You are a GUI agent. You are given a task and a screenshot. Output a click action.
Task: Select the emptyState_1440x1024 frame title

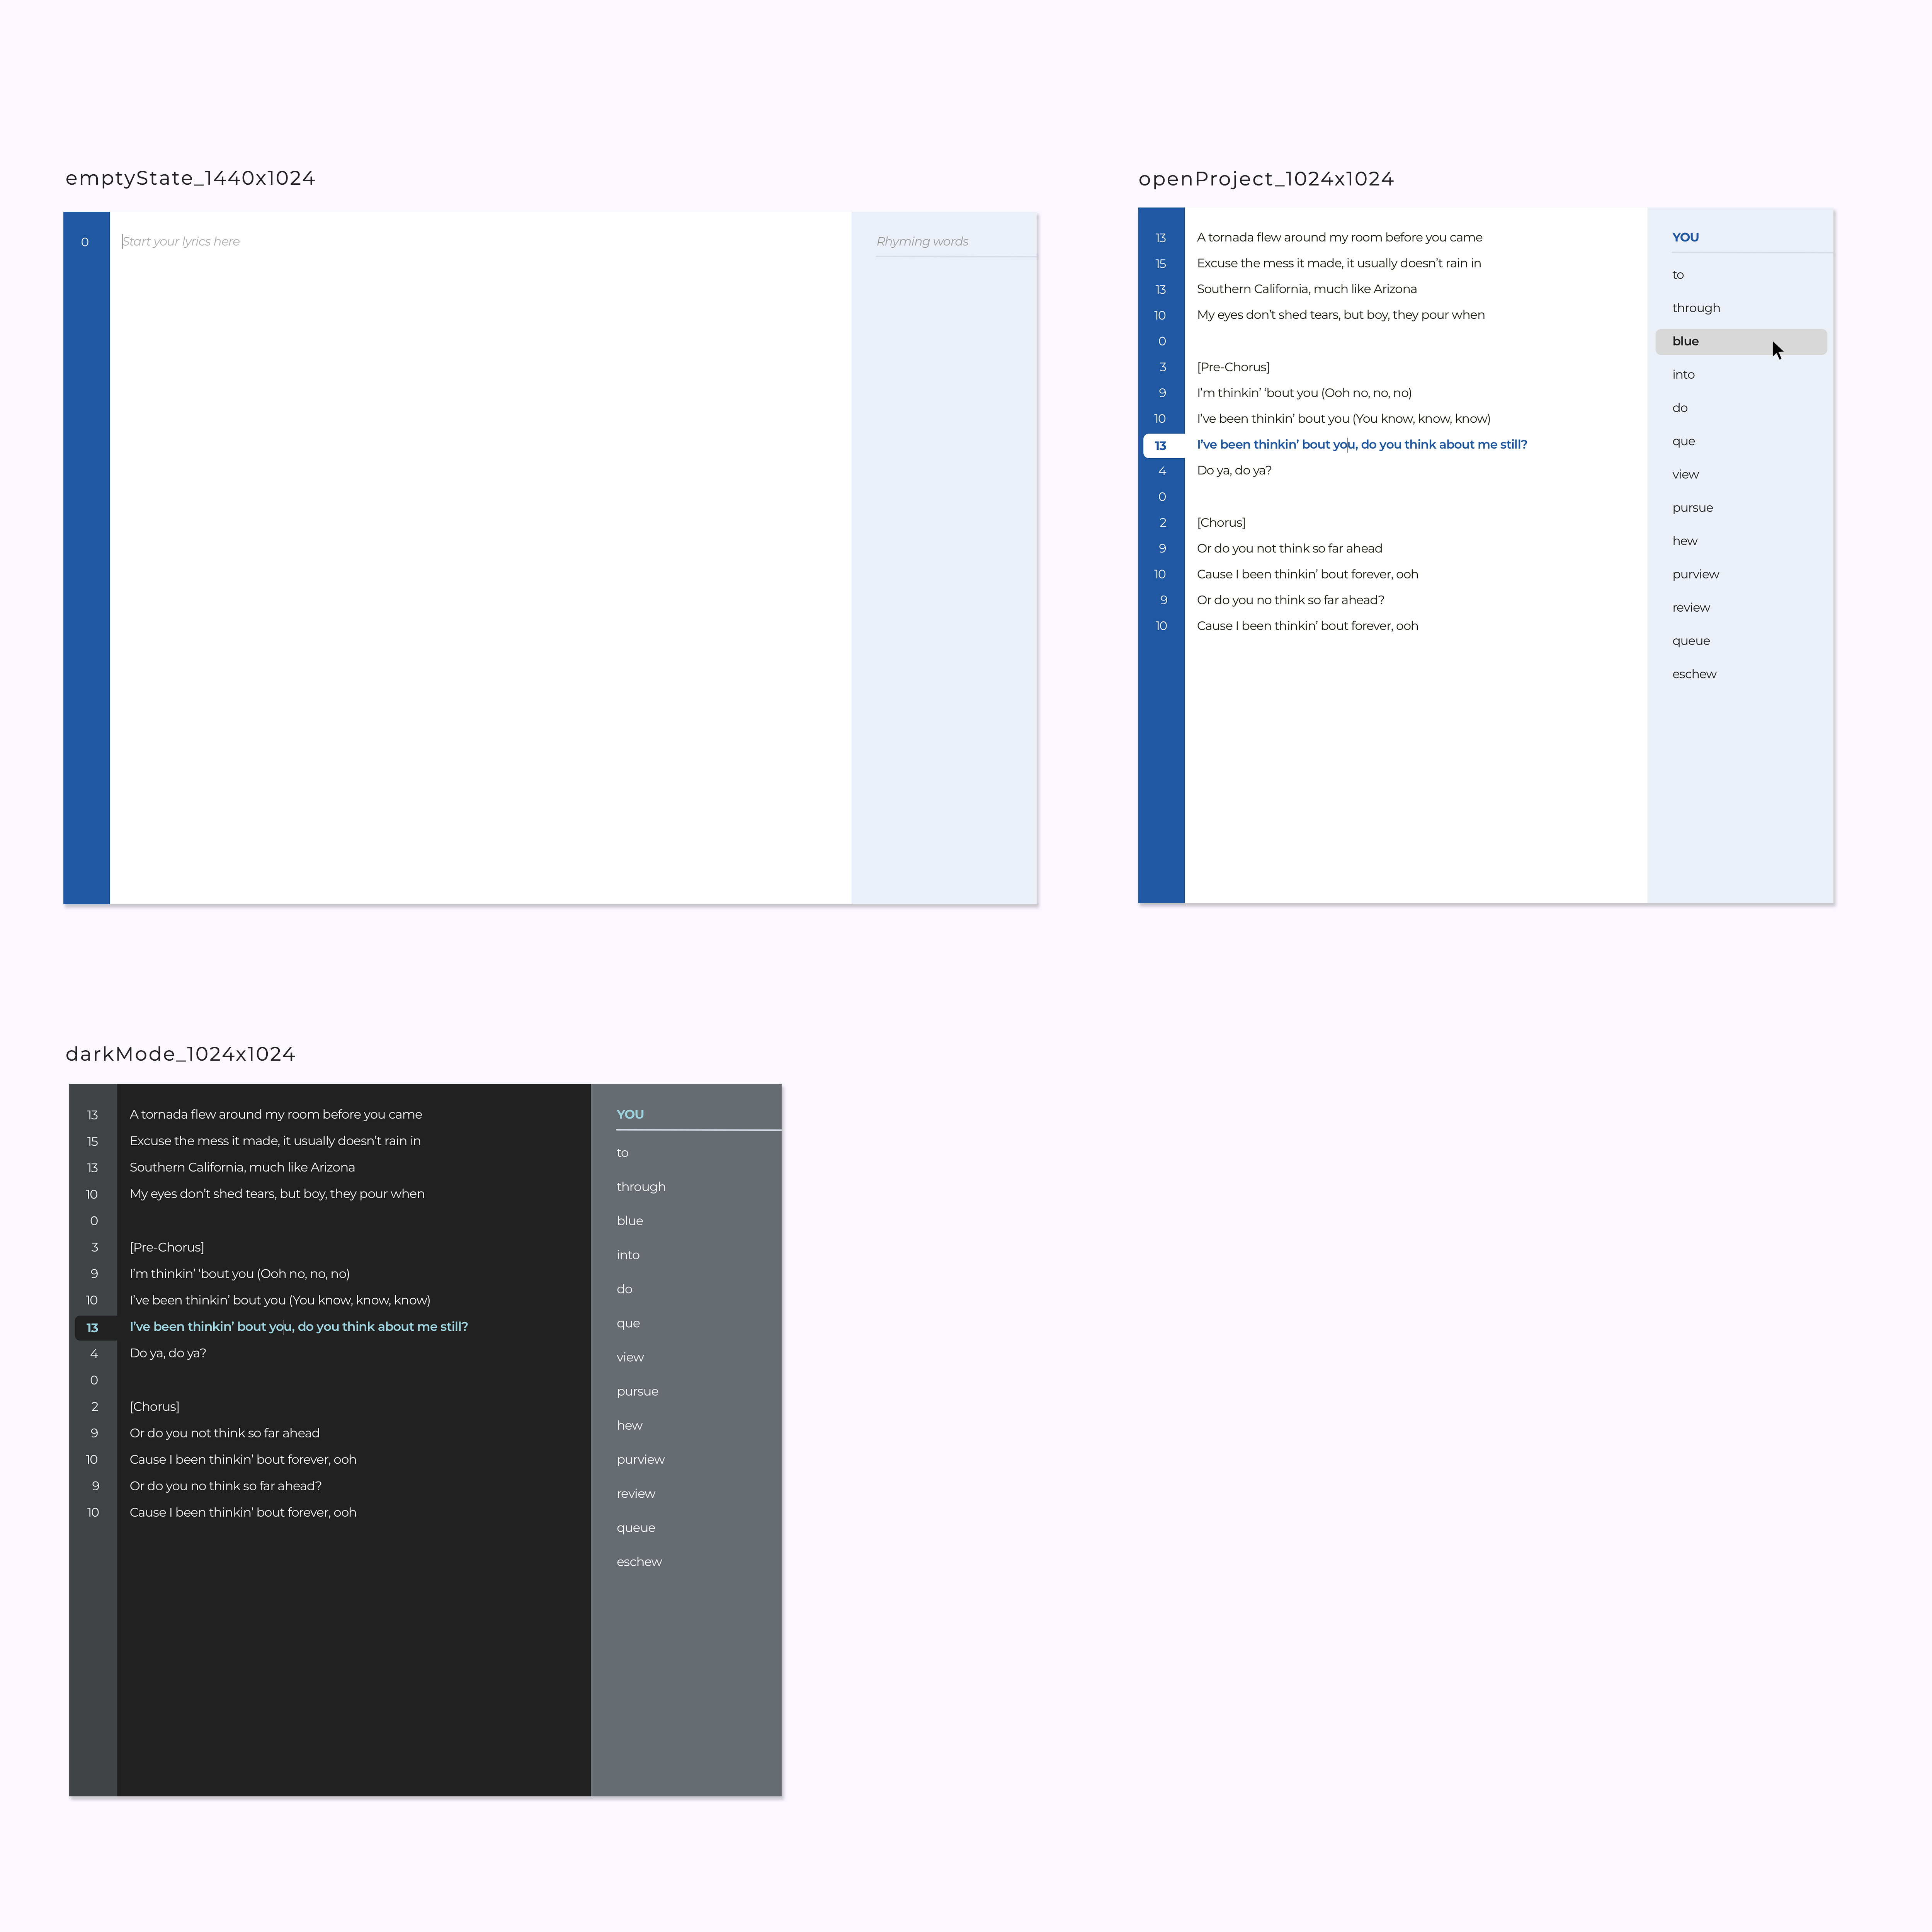click(190, 178)
